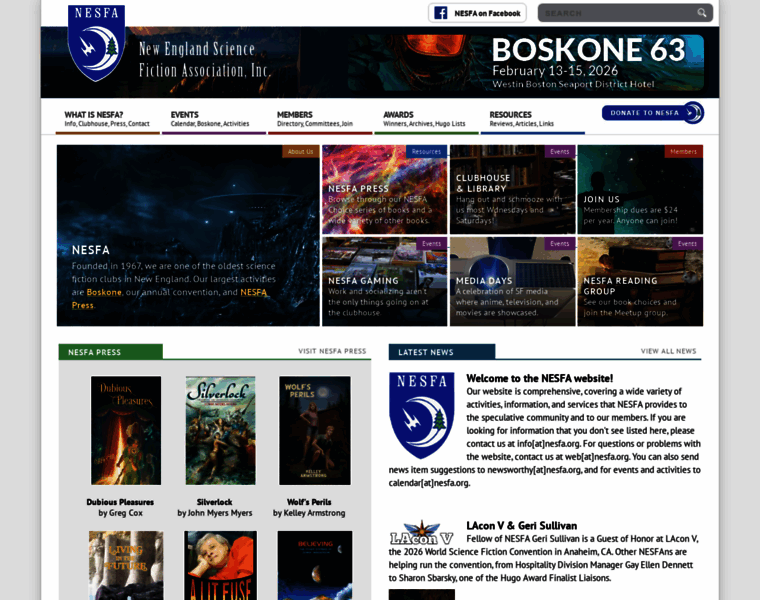Image resolution: width=760 pixels, height=600 pixels.
Task: Click 'New England Science Fiction Association' title
Action: pos(204,59)
